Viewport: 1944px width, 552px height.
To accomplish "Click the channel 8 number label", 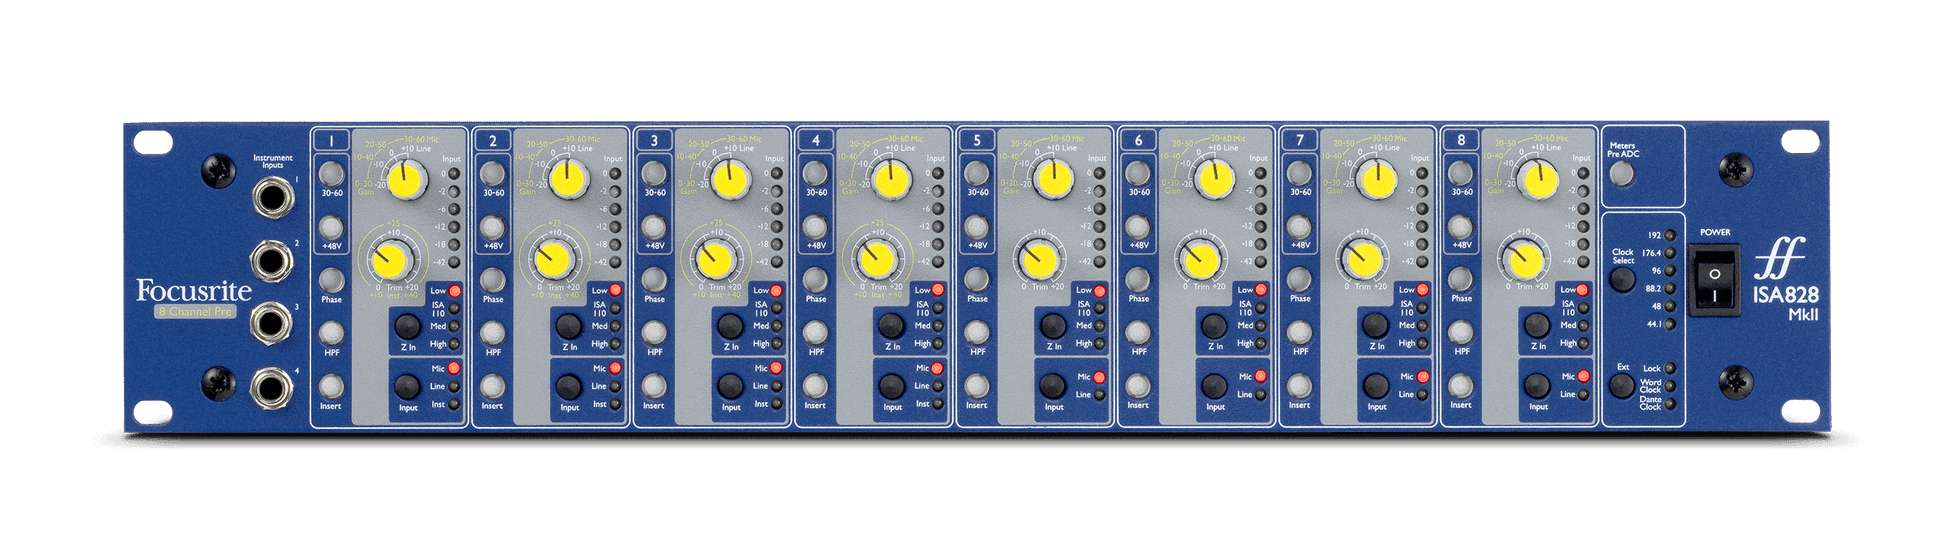I will coord(1461,141).
